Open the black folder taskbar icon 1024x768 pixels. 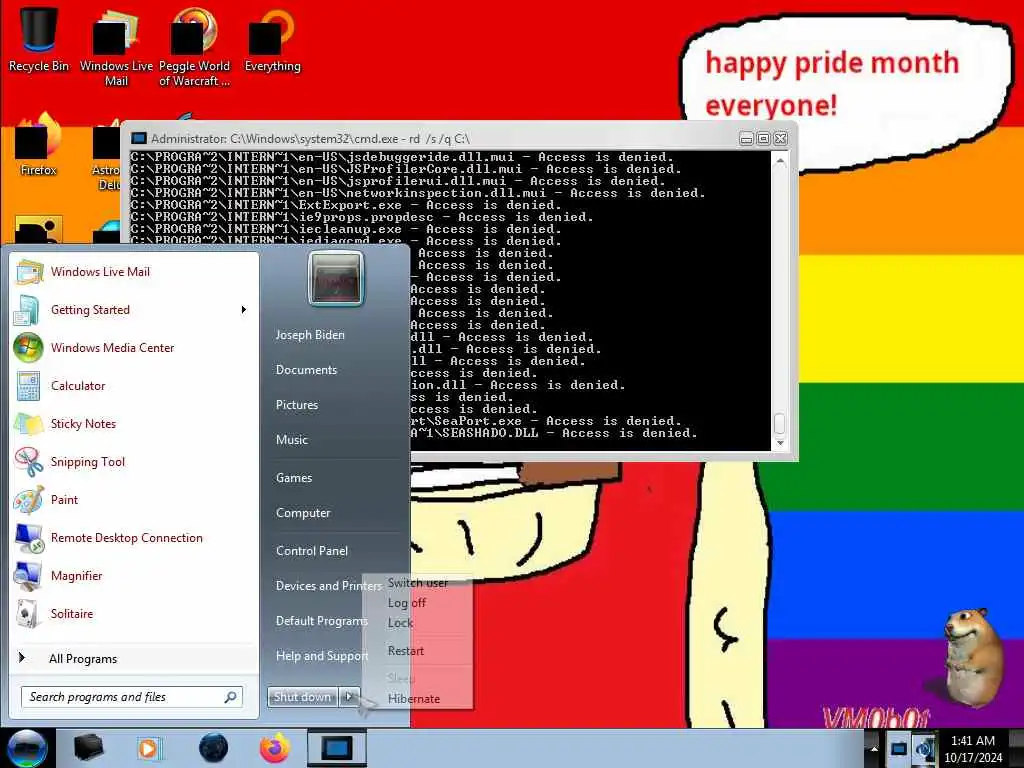click(x=88, y=748)
